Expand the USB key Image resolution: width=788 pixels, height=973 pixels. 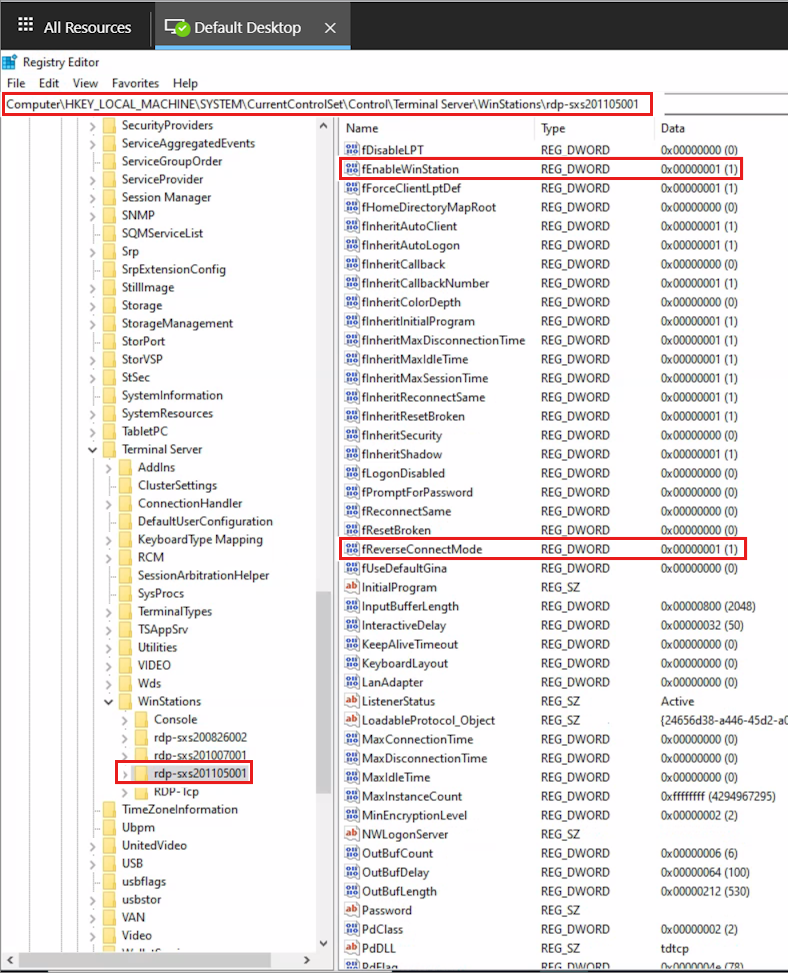point(92,864)
